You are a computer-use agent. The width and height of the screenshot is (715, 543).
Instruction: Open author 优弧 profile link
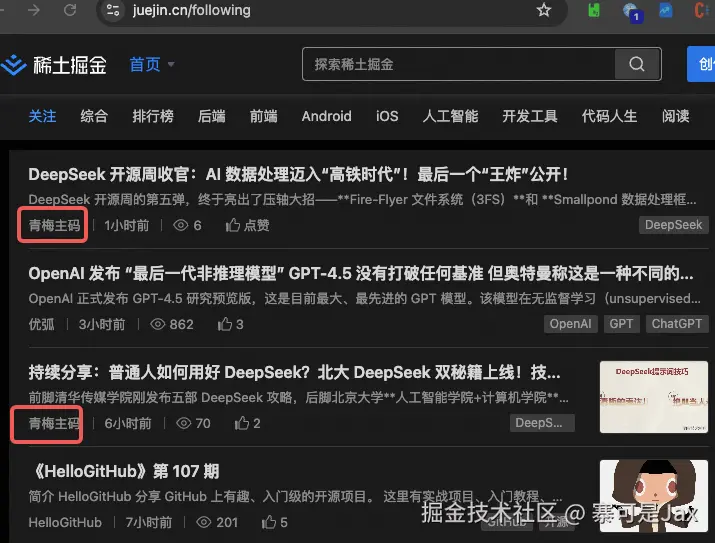click(x=42, y=324)
